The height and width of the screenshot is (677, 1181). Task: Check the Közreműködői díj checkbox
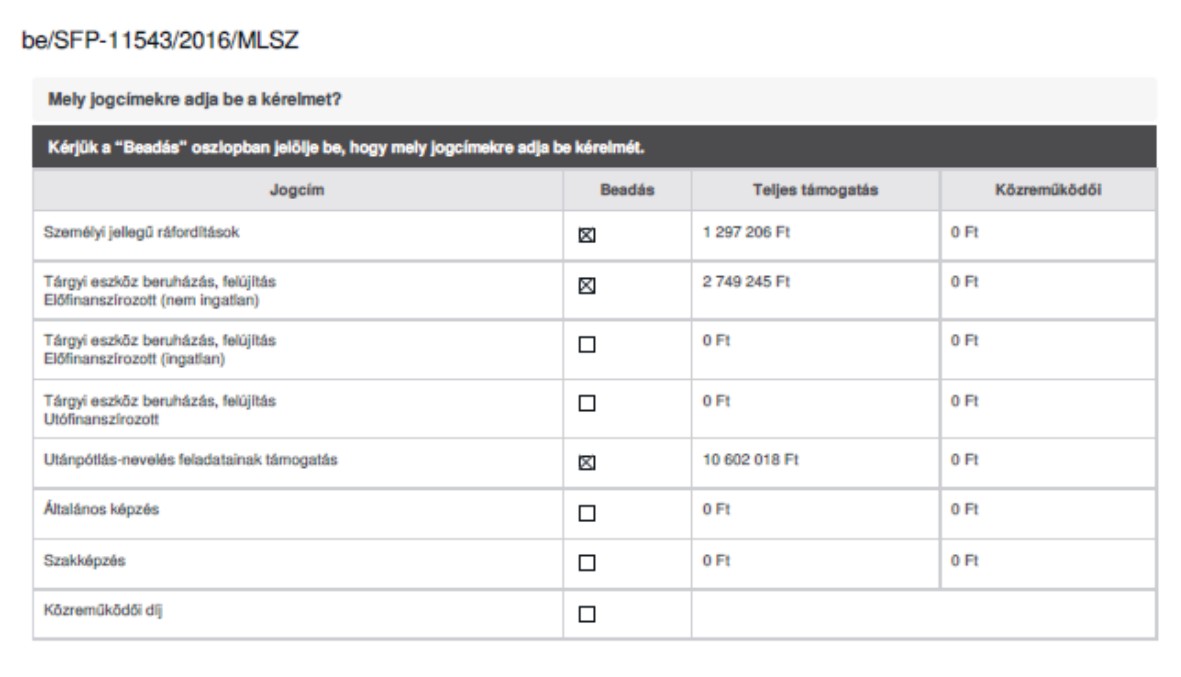pos(587,614)
